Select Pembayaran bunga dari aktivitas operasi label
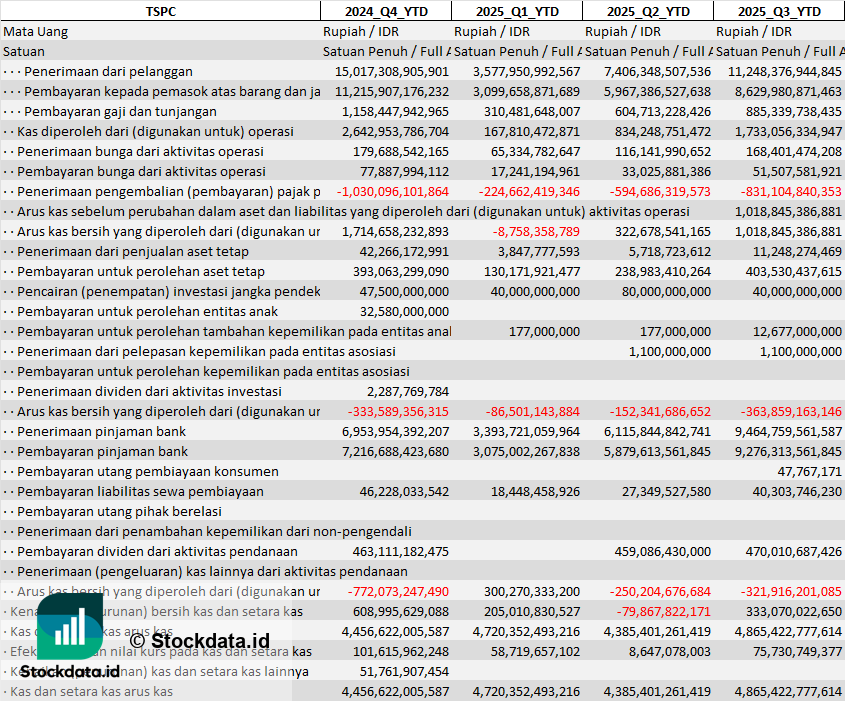This screenshot has height=701, width=845. [141, 171]
